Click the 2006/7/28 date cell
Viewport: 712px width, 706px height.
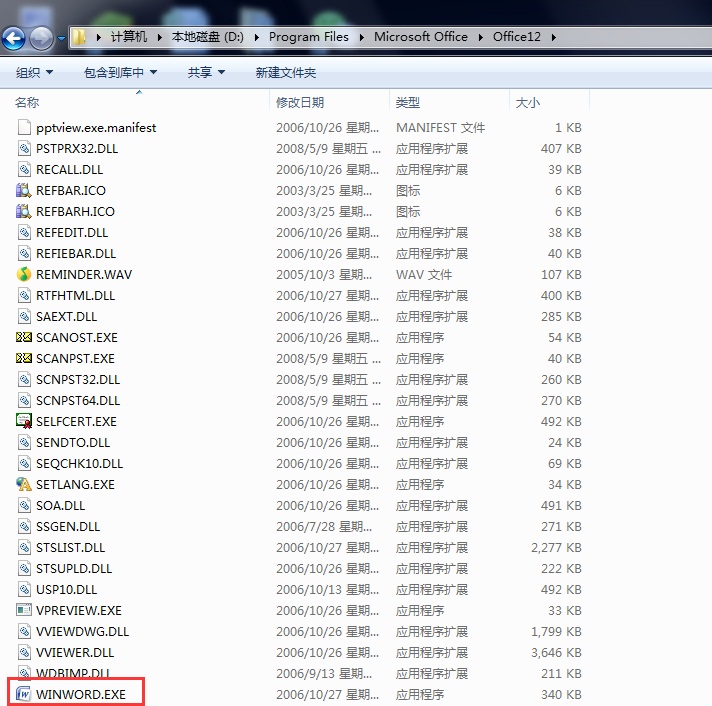[x=324, y=527]
